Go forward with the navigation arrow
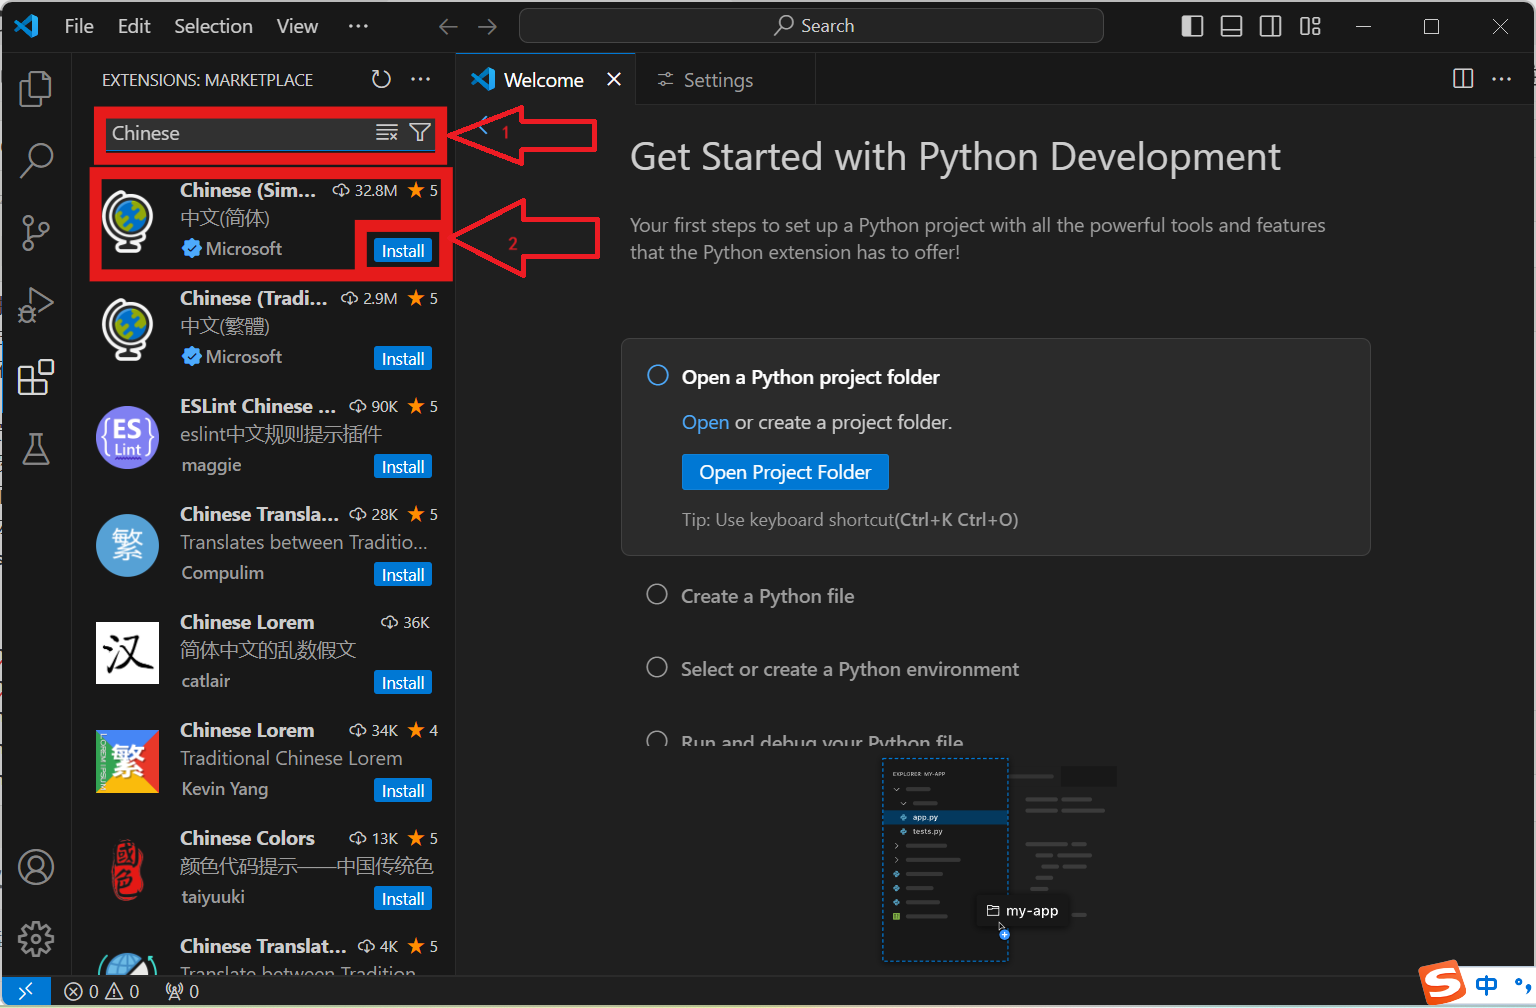 [487, 26]
